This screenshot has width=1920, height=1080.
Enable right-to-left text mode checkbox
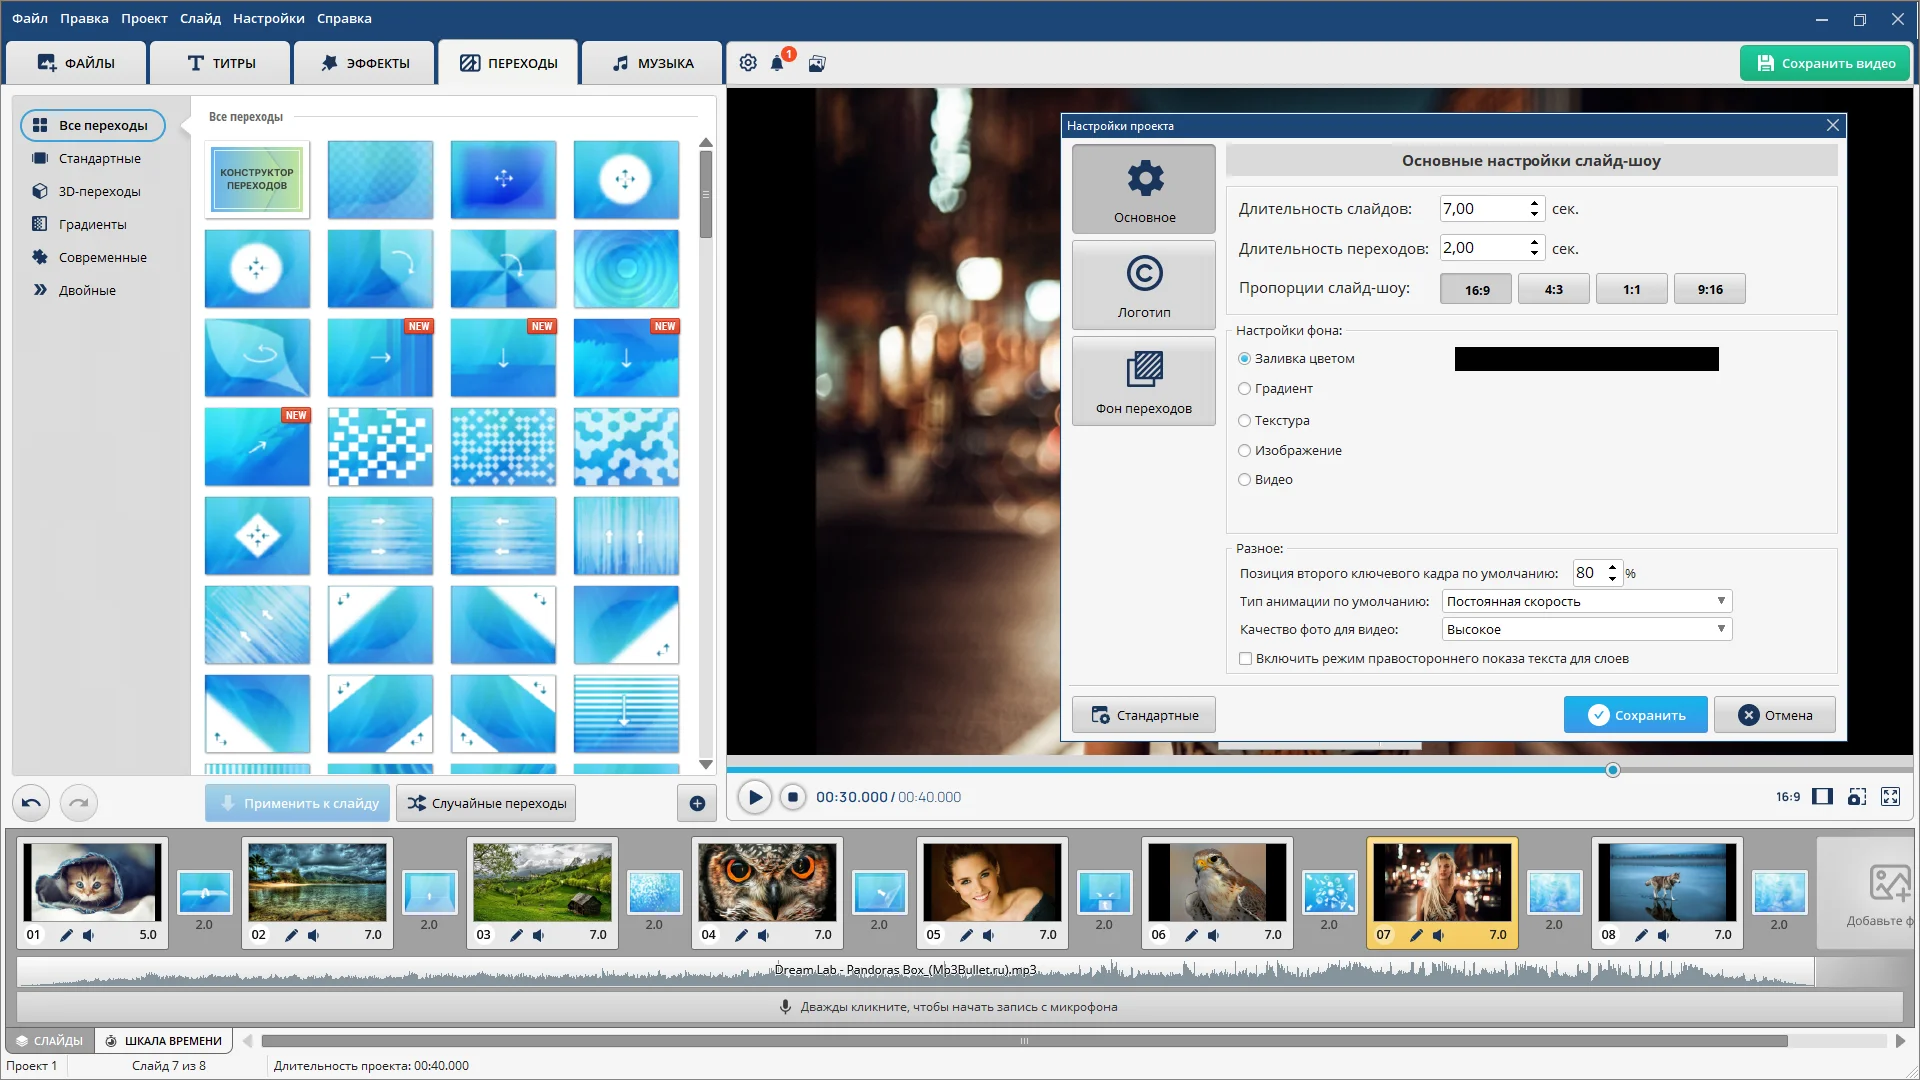[x=1246, y=659]
